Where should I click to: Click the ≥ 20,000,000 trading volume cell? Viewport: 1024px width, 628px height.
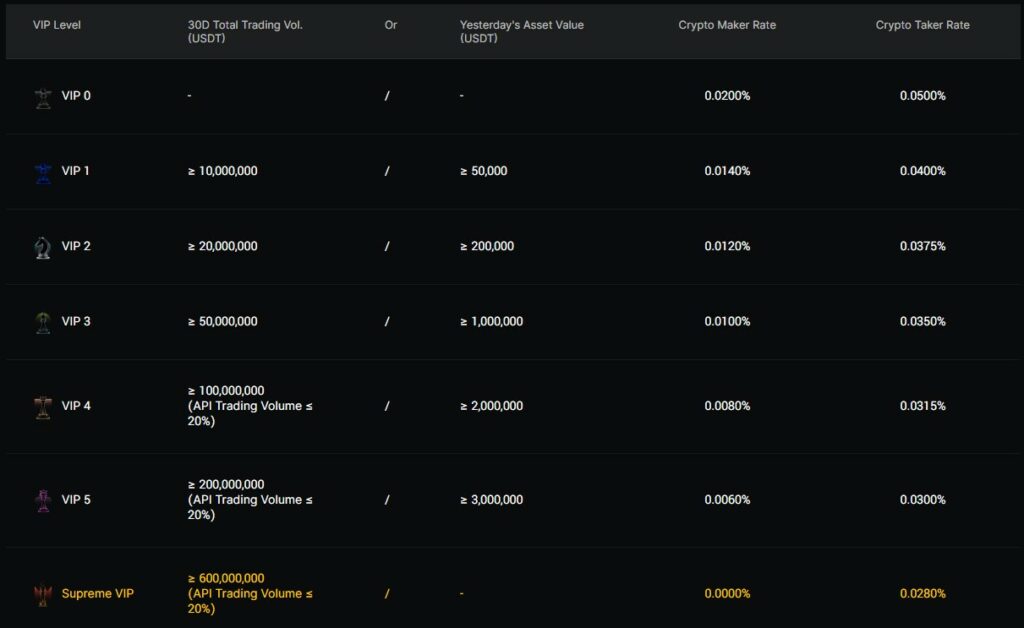click(x=223, y=246)
